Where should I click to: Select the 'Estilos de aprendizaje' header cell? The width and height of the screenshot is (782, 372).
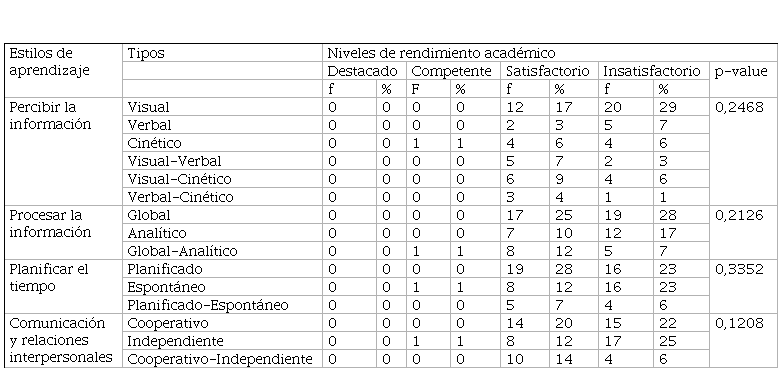click(63, 71)
